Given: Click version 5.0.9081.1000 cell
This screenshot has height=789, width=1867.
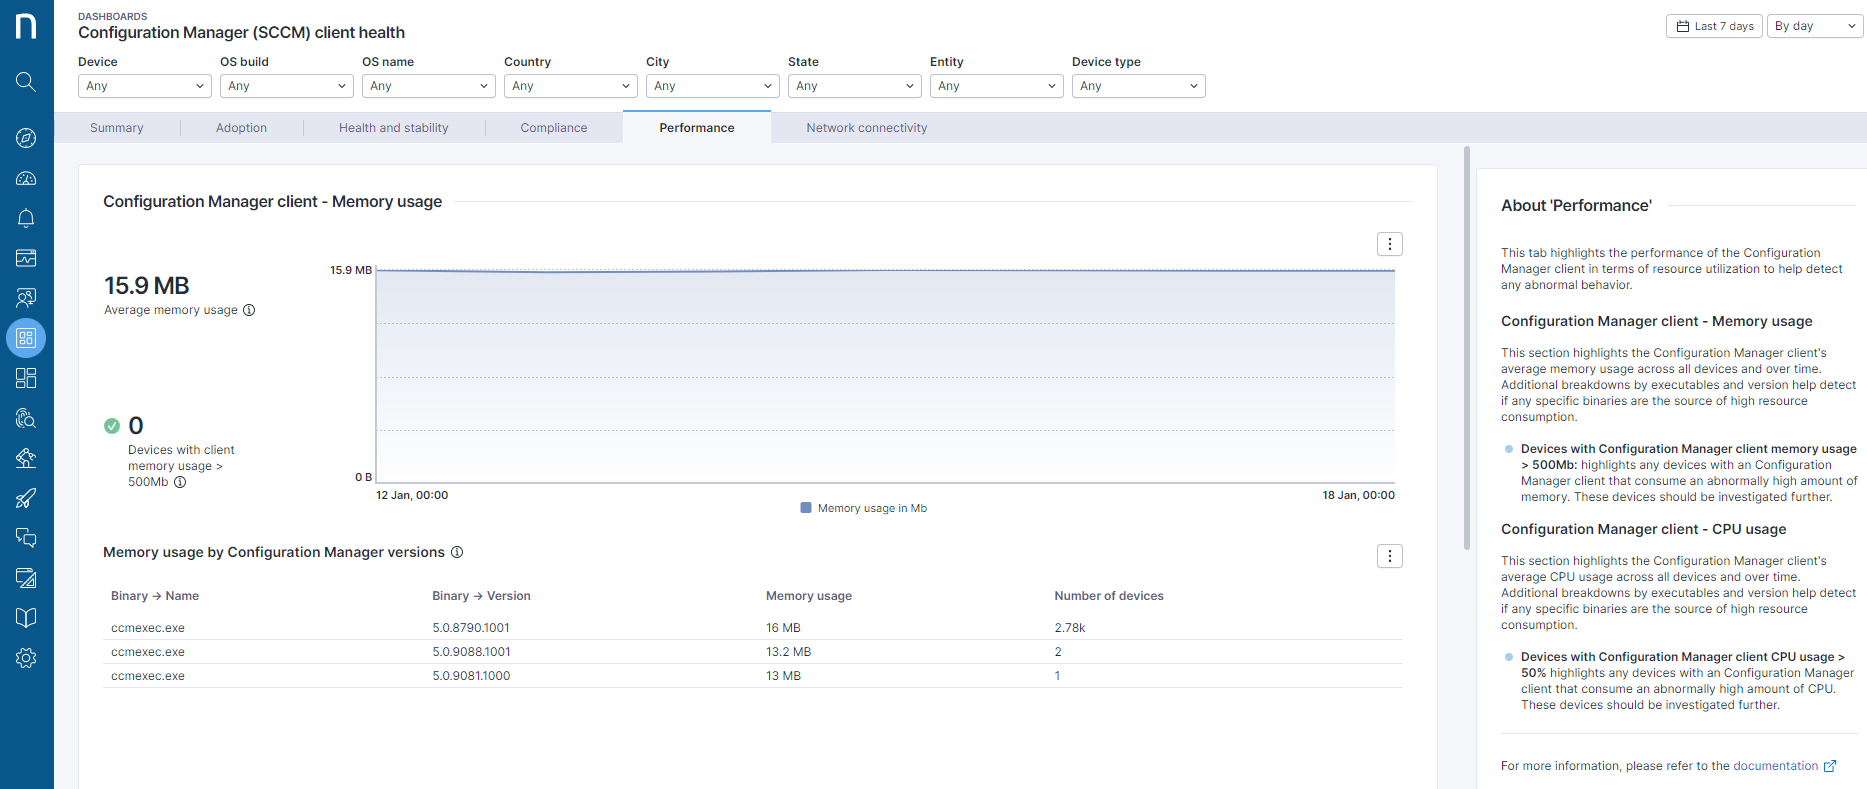Looking at the screenshot, I should click(471, 676).
